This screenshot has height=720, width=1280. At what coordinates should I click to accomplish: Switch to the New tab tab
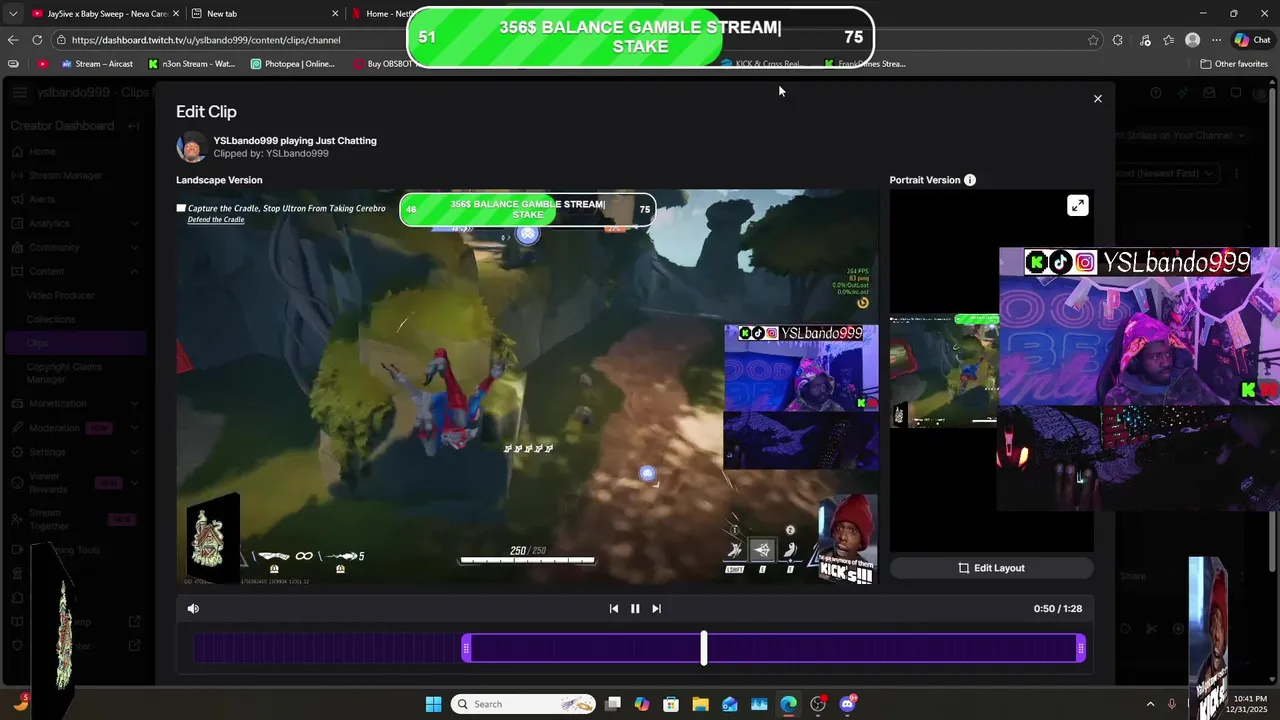pyautogui.click(x=265, y=13)
